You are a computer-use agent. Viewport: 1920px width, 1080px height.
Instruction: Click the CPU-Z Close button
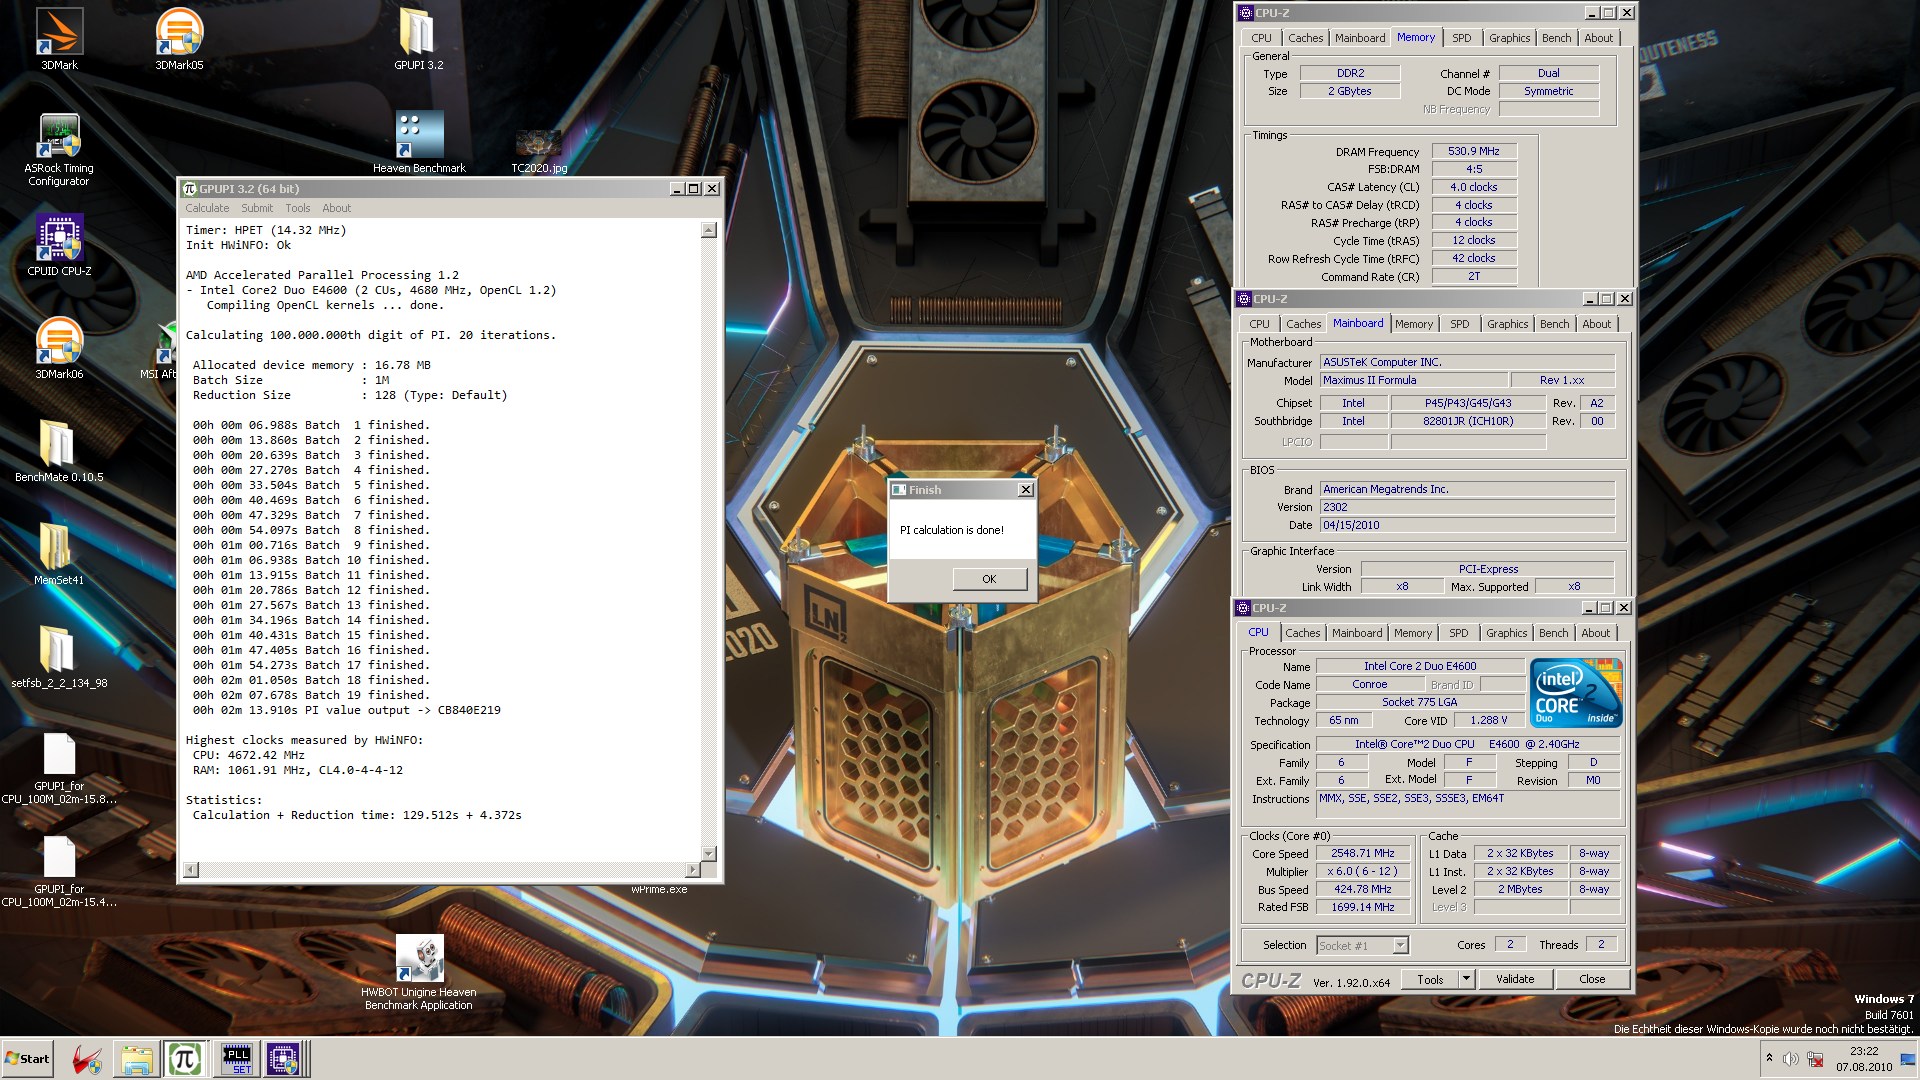pyautogui.click(x=1592, y=979)
